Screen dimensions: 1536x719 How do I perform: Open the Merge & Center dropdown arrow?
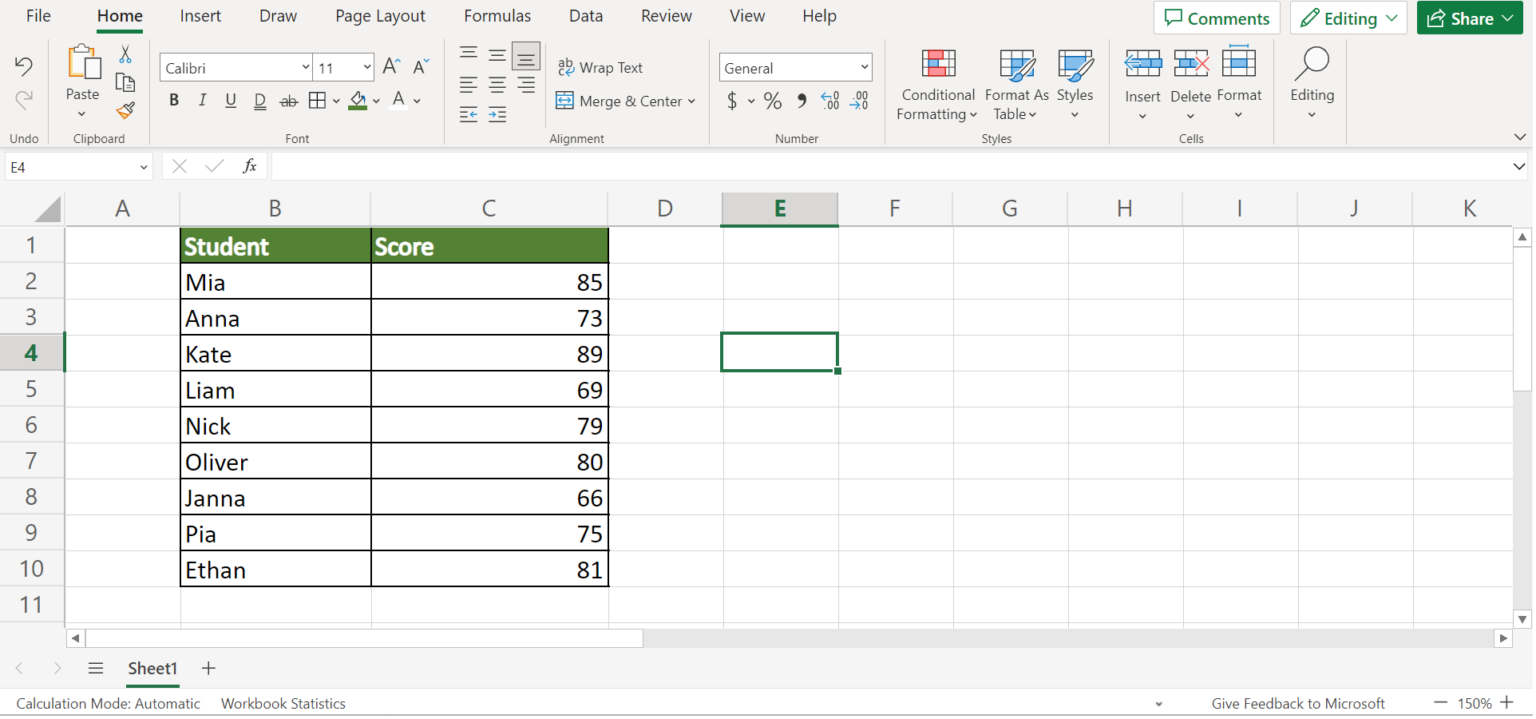click(x=691, y=101)
